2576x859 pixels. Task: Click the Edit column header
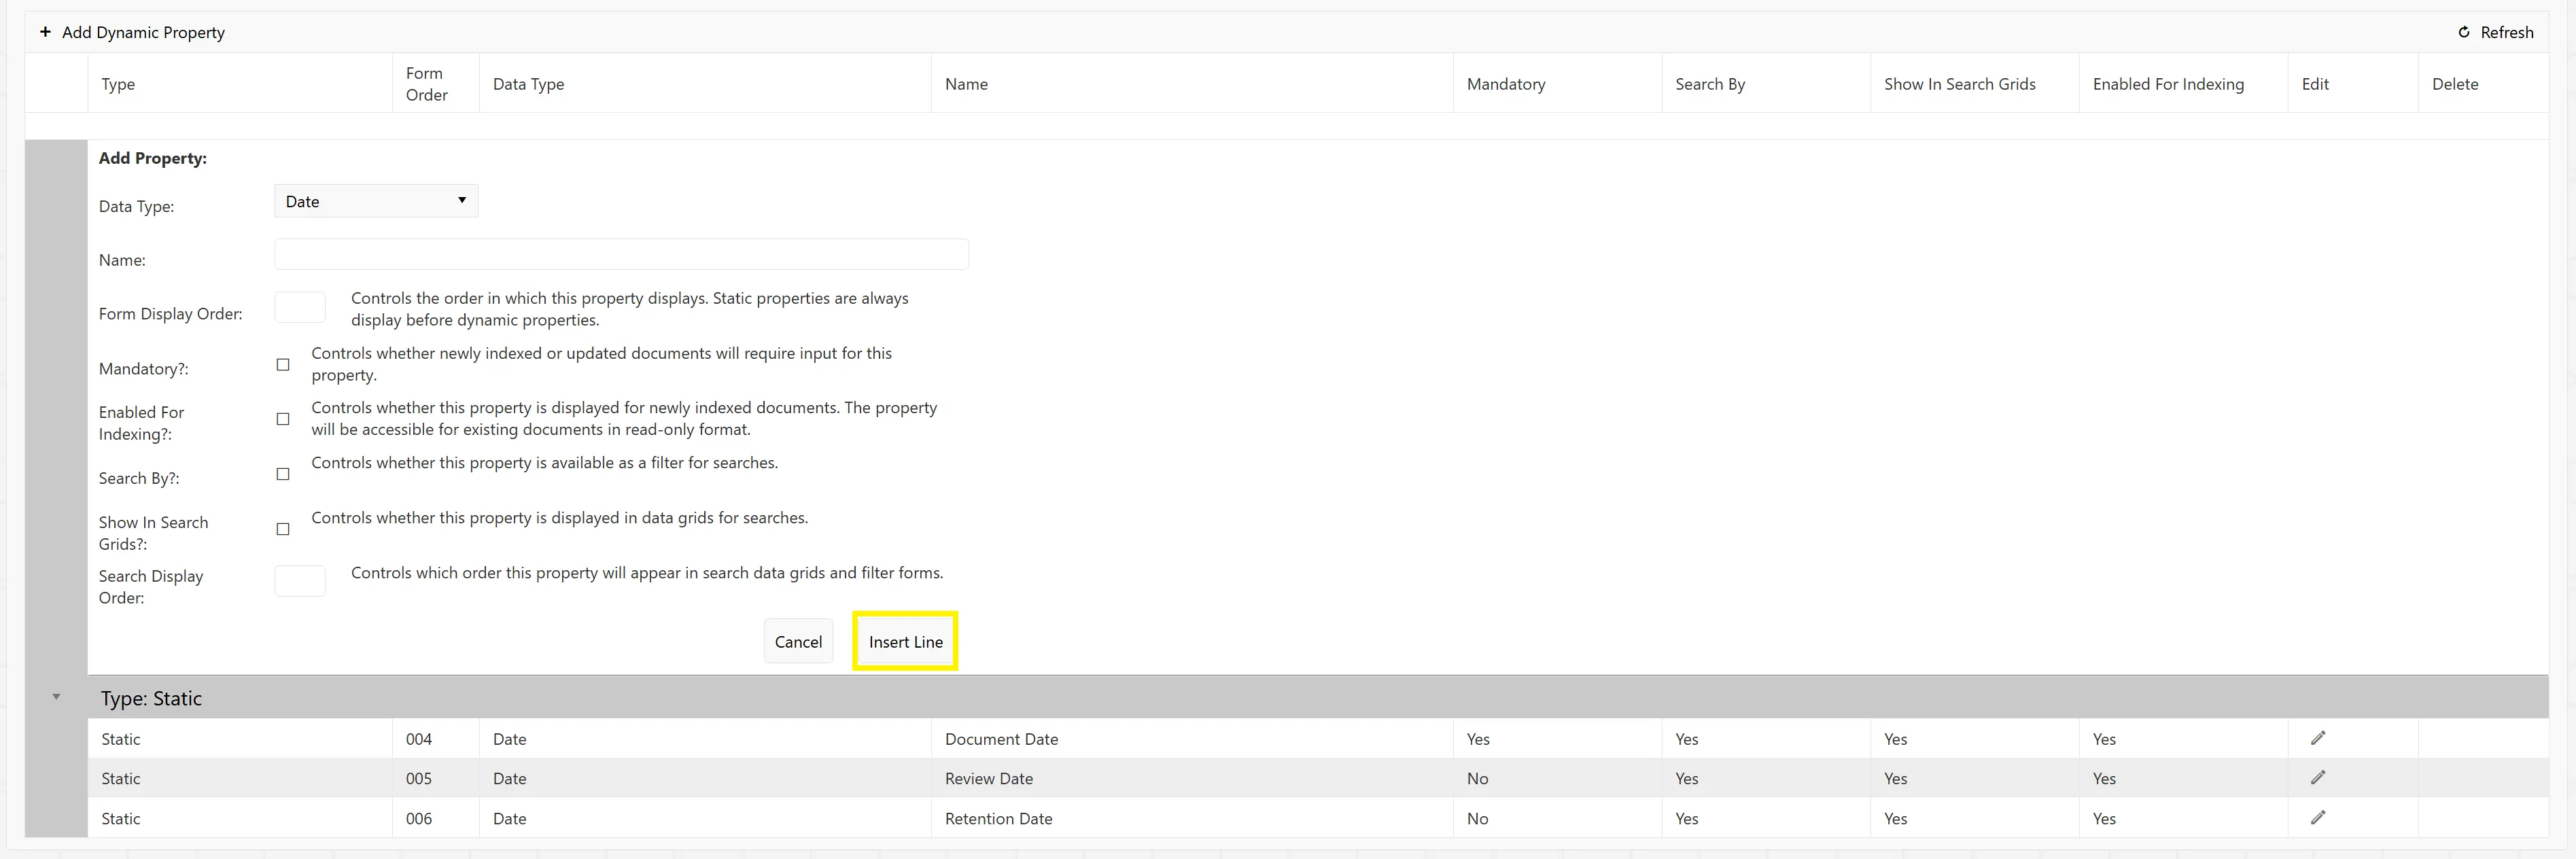(x=2315, y=84)
